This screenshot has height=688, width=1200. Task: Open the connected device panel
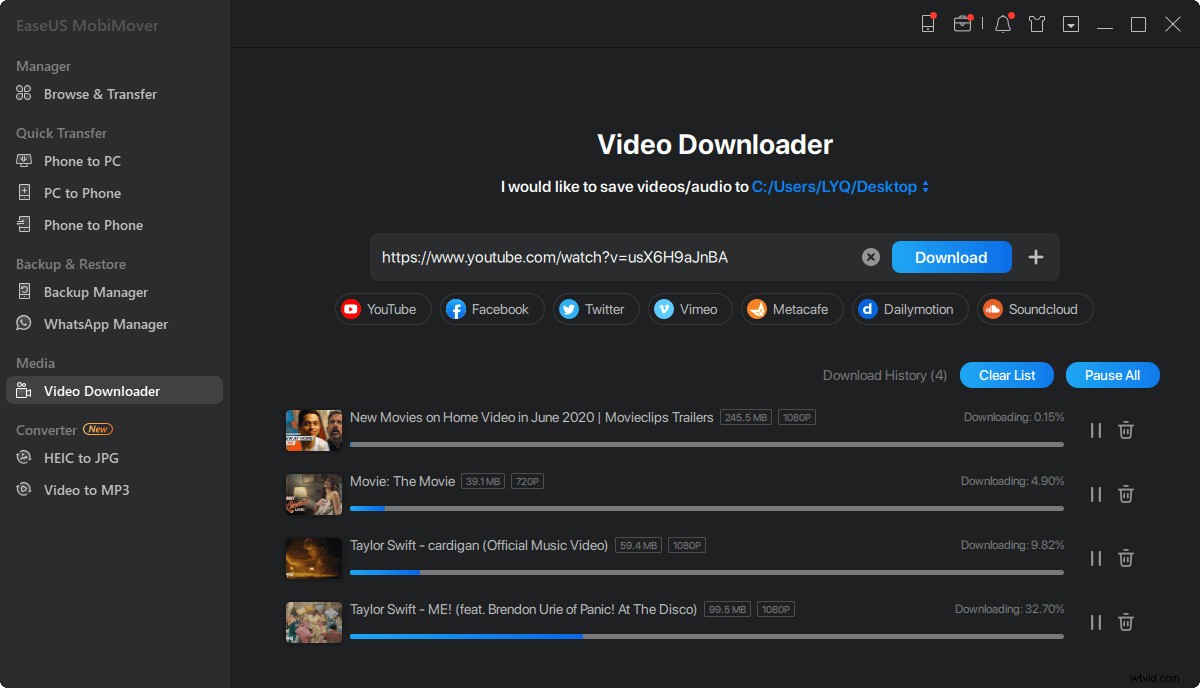tap(926, 23)
